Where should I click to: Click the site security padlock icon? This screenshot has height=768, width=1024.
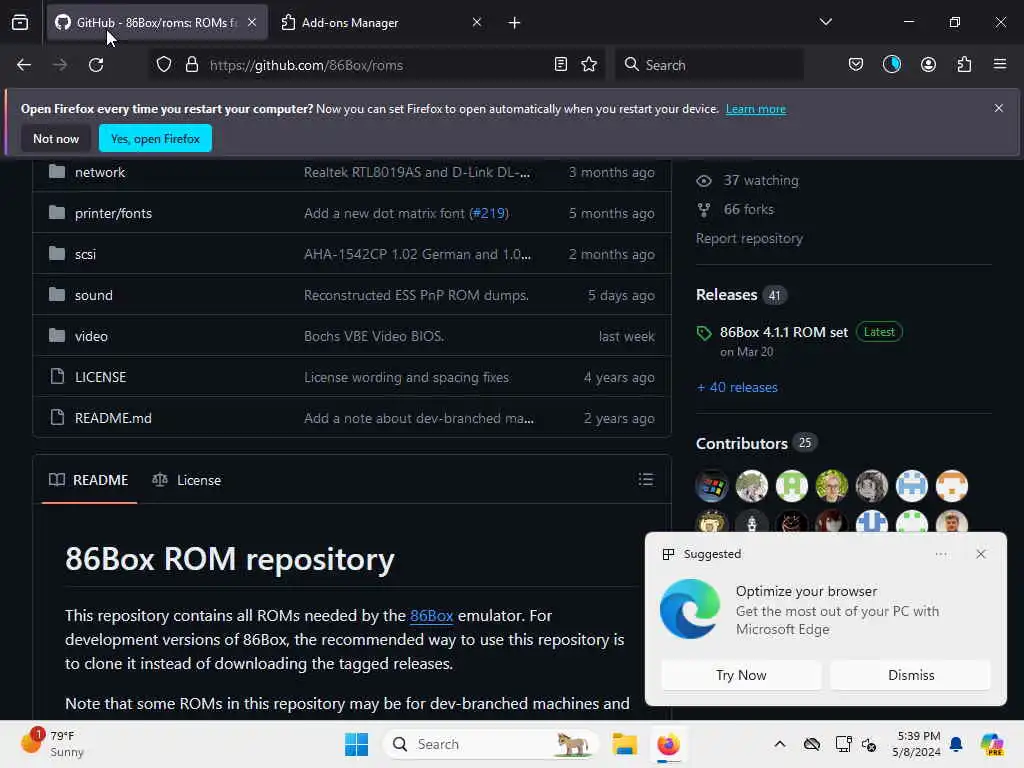(x=191, y=65)
